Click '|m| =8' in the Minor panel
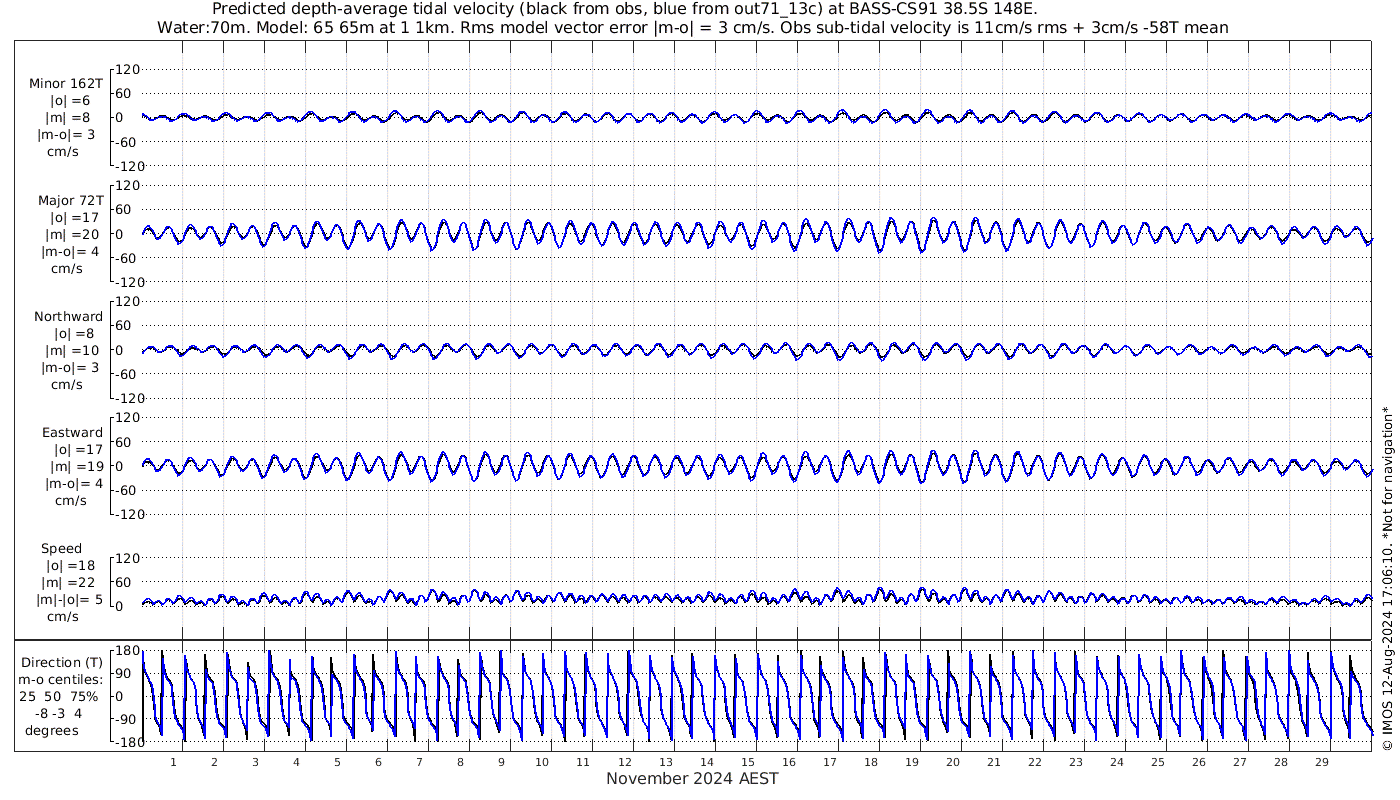Image resolution: width=1400 pixels, height=800 pixels. pos(70,118)
